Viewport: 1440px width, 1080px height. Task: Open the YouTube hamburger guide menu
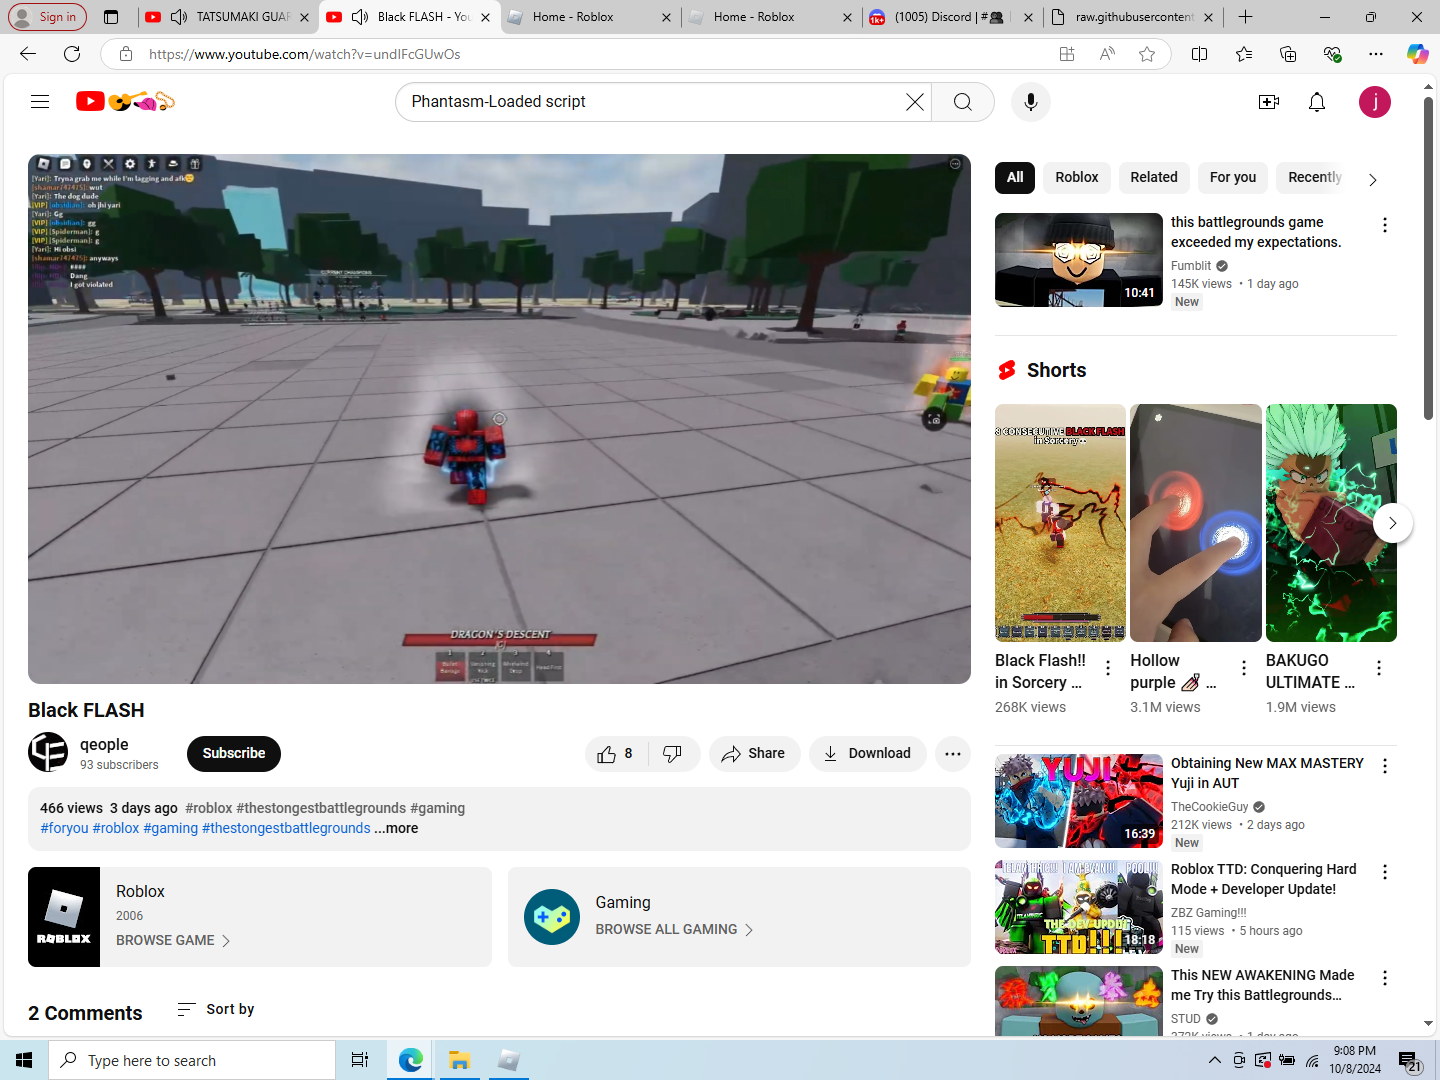click(x=40, y=101)
